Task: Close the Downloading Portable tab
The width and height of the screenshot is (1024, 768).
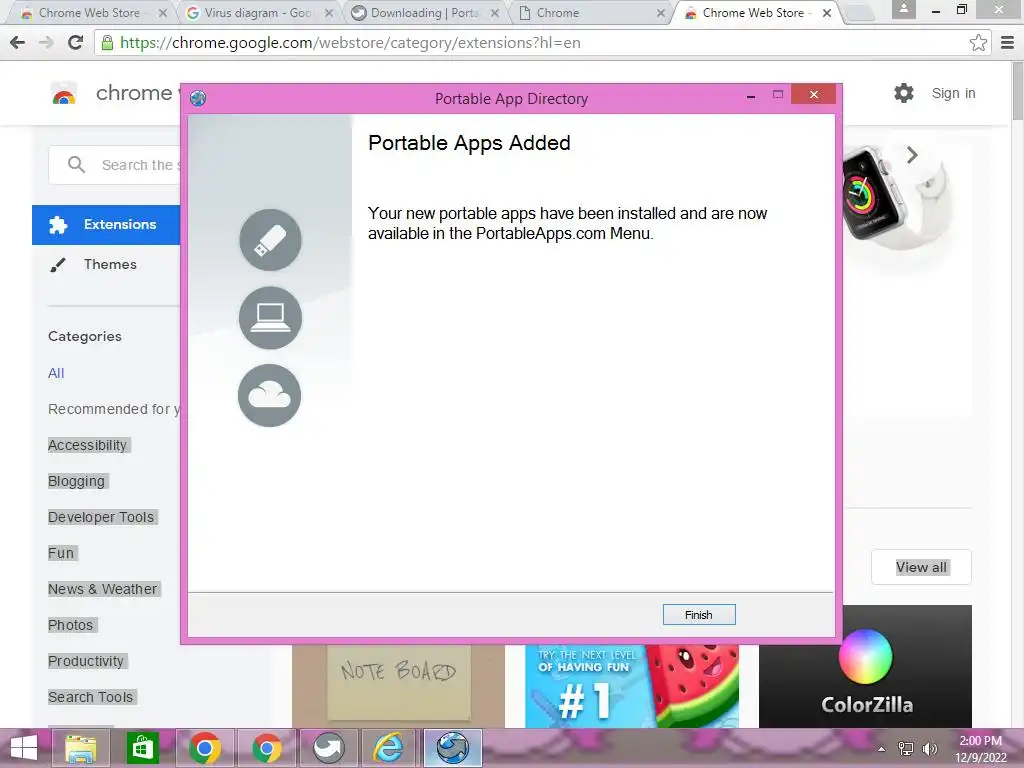Action: (495, 13)
